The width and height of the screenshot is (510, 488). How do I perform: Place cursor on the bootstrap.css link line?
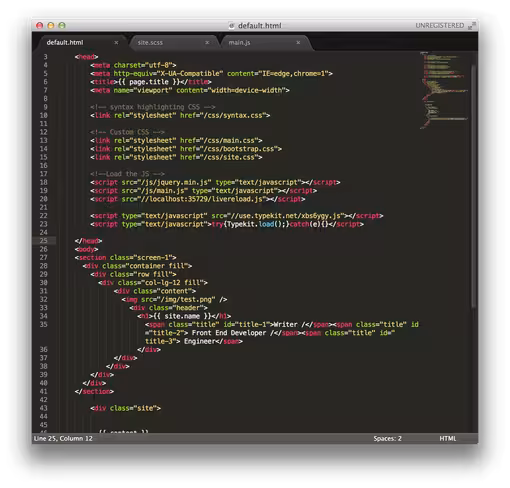point(186,149)
